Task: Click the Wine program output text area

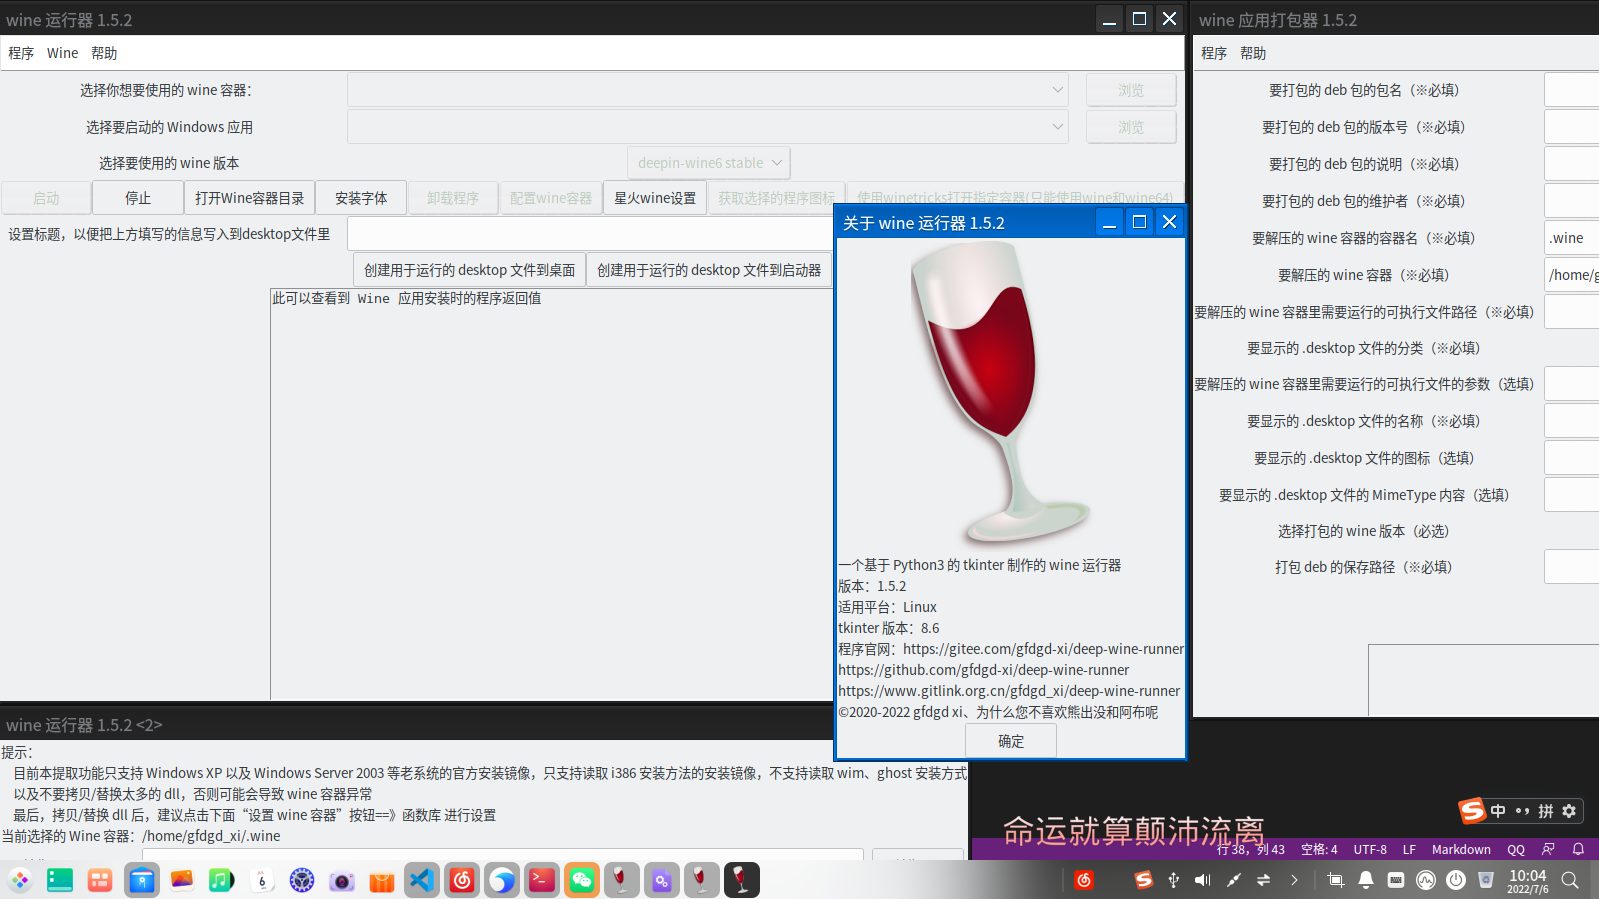Action: pos(552,494)
